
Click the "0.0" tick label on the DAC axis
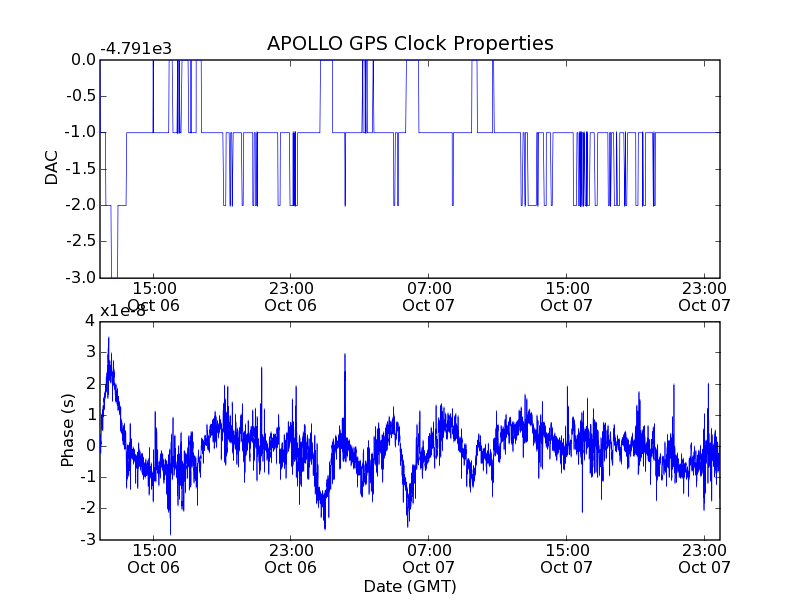[84, 60]
